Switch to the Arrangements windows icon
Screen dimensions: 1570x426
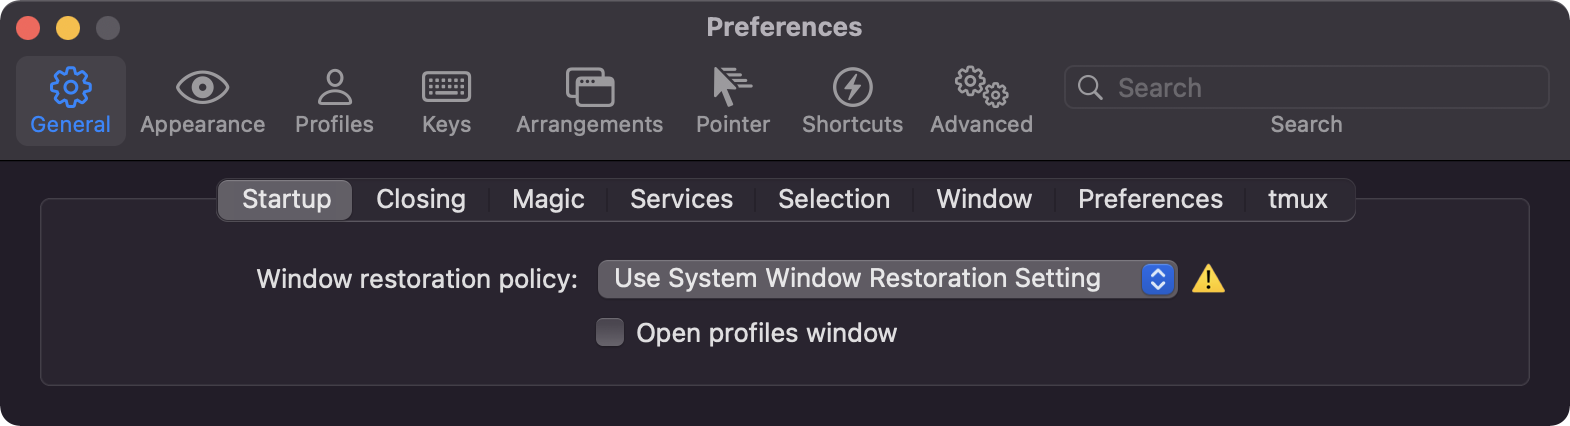pos(589,88)
